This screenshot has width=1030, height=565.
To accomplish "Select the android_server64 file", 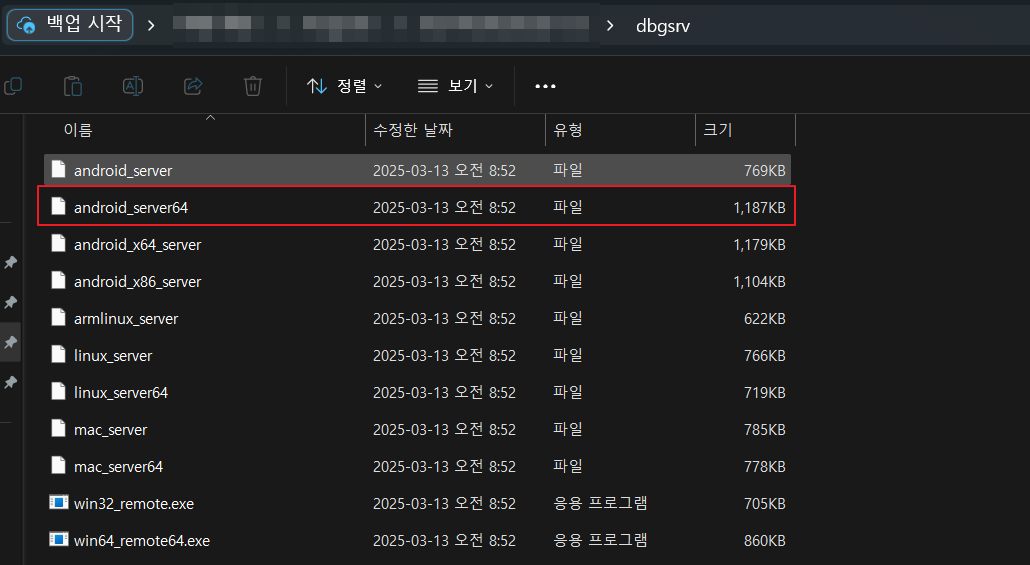I will (131, 208).
